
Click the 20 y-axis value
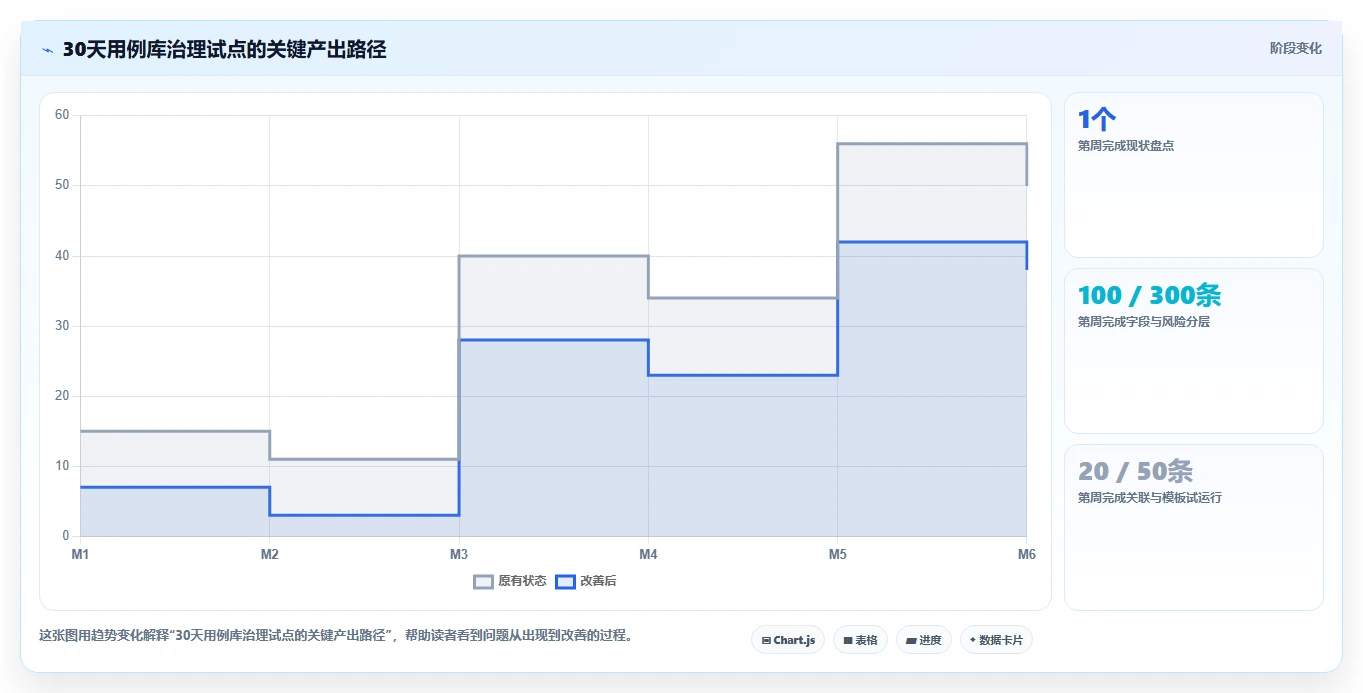tap(62, 396)
